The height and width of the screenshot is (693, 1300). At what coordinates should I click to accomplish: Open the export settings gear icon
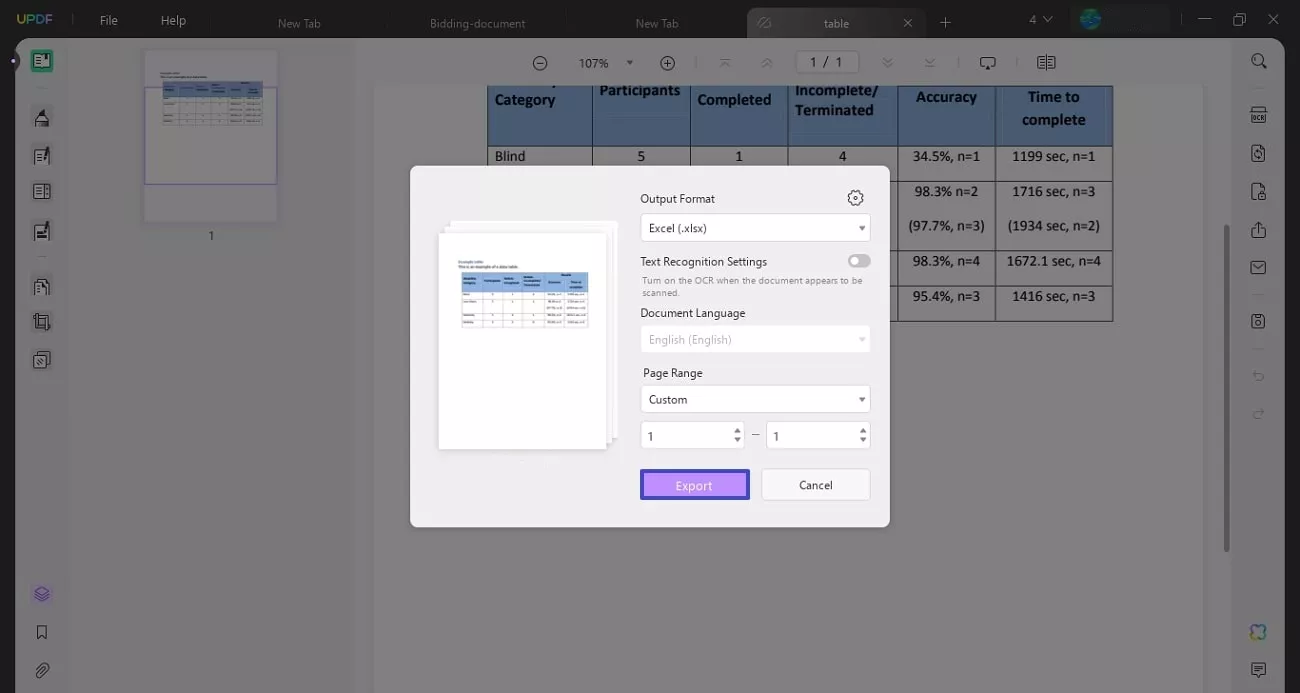coord(855,197)
